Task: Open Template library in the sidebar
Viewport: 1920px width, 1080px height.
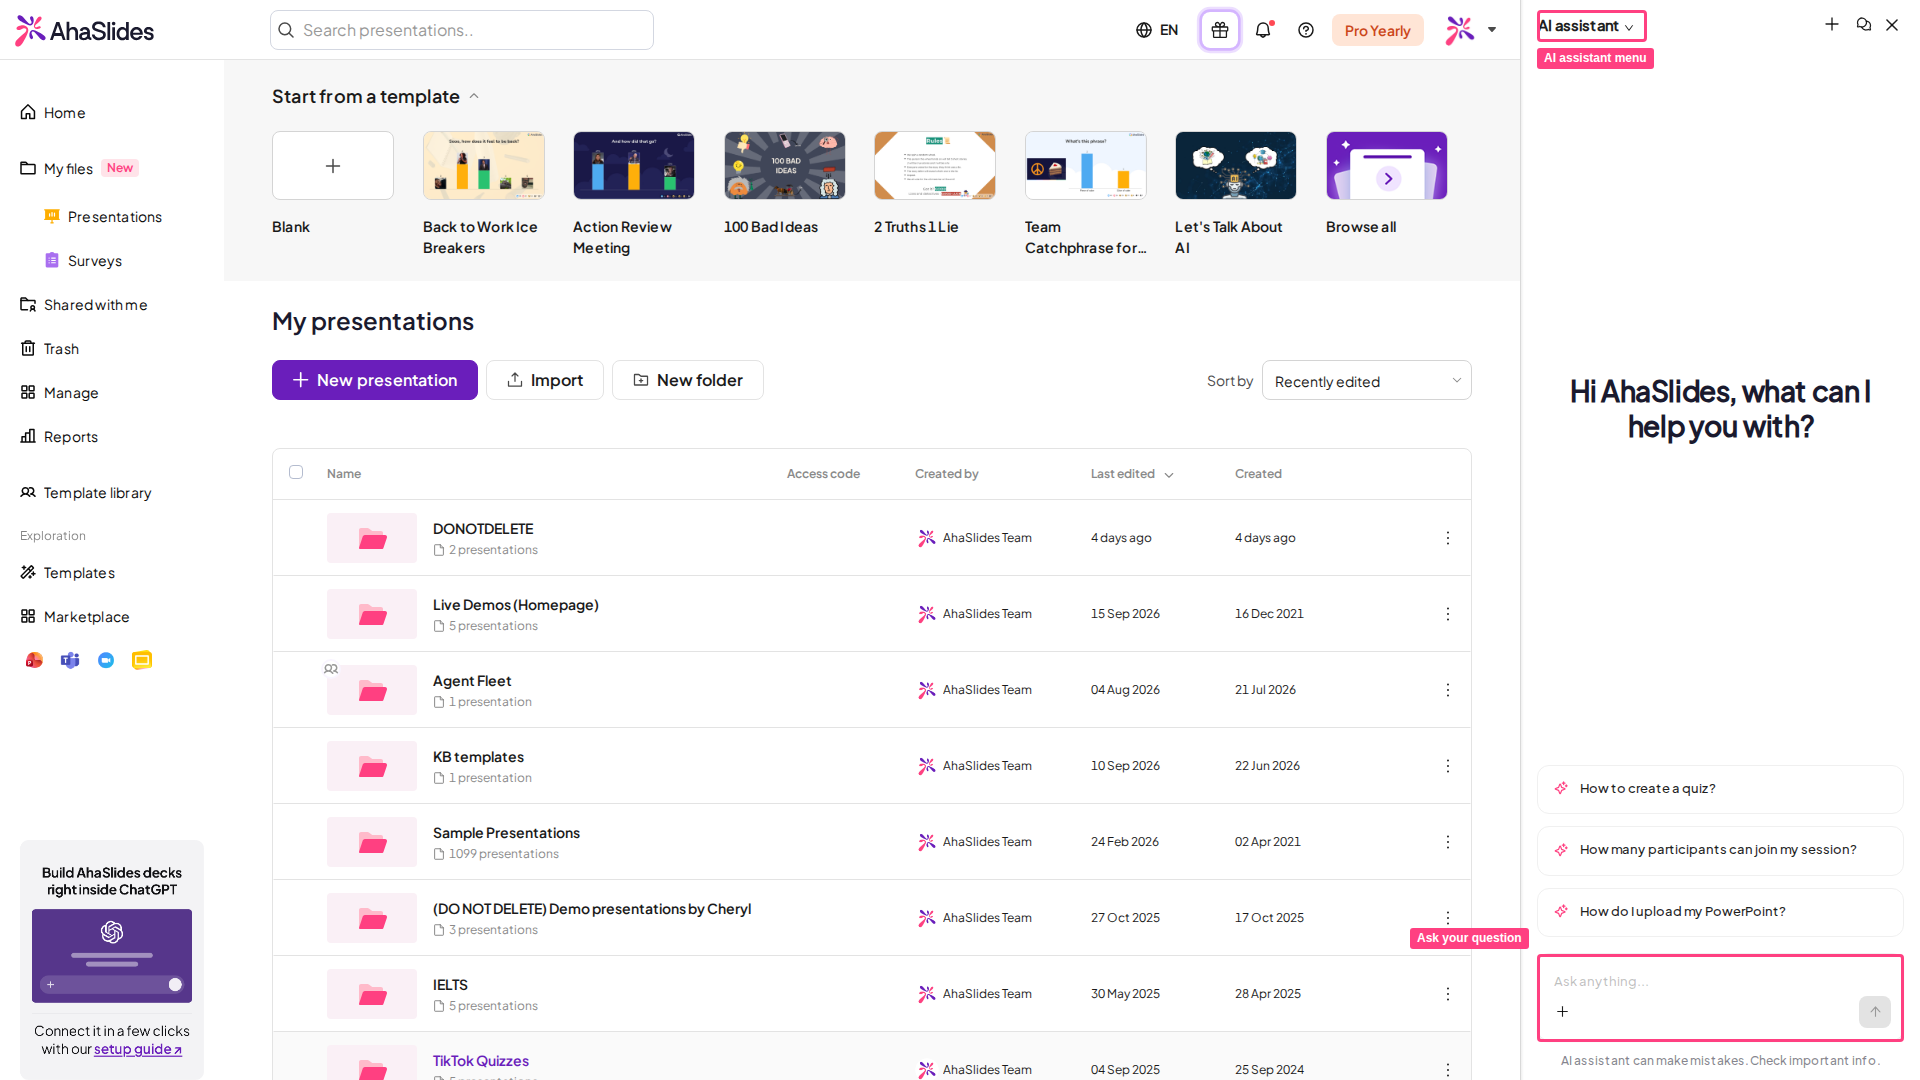Action: (86, 493)
